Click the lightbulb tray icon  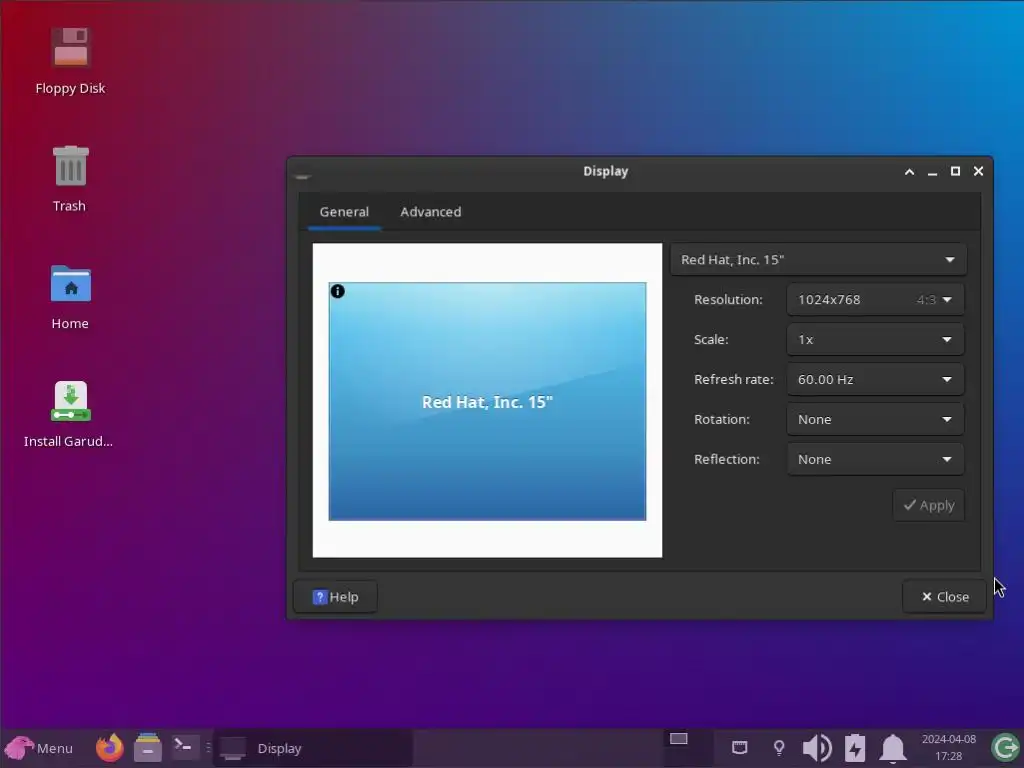click(x=778, y=748)
